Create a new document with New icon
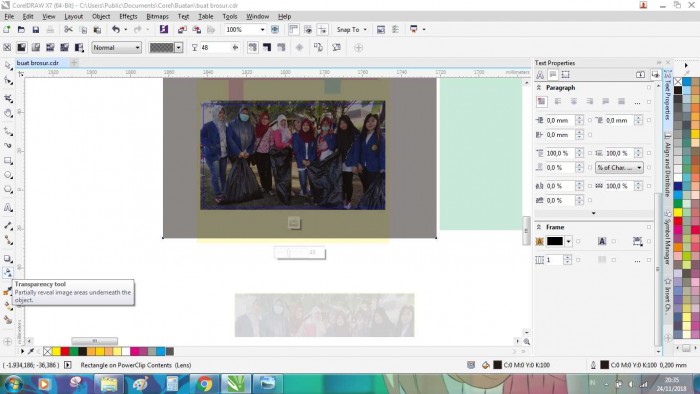700x394 pixels. (x=7, y=29)
